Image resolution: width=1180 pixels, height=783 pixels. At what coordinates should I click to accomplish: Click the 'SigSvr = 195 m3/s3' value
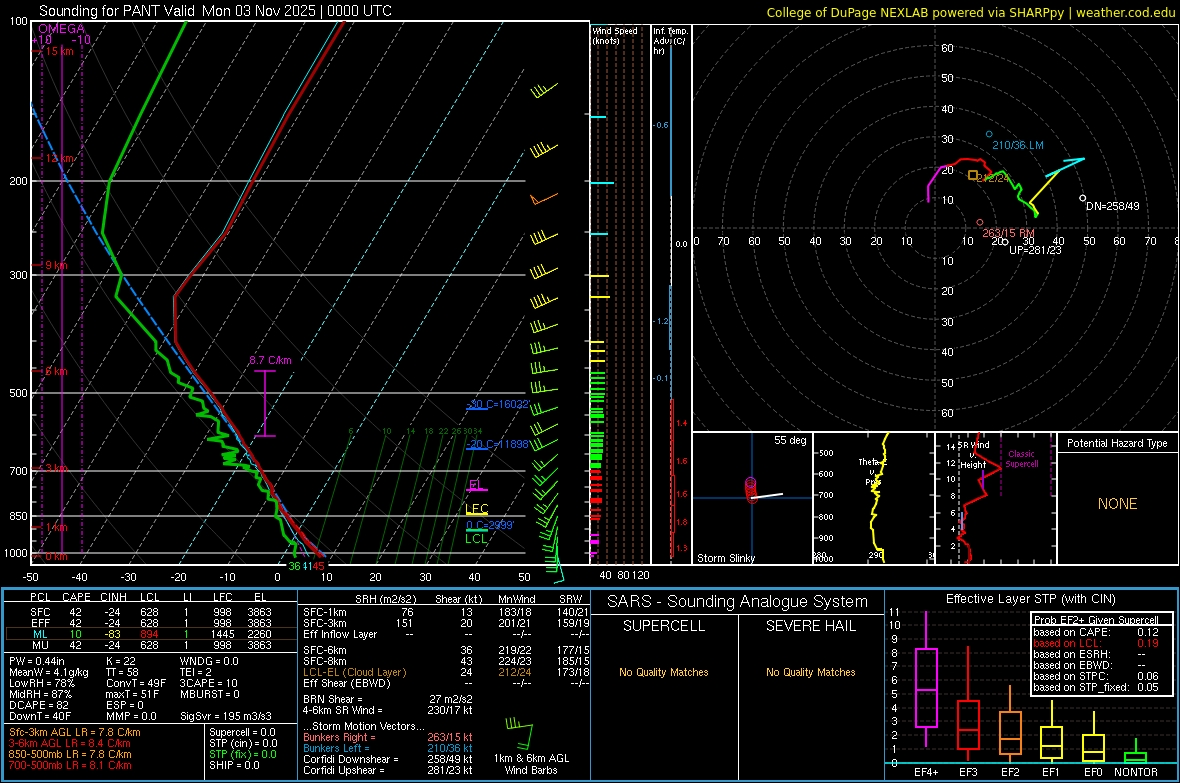[x=226, y=716]
